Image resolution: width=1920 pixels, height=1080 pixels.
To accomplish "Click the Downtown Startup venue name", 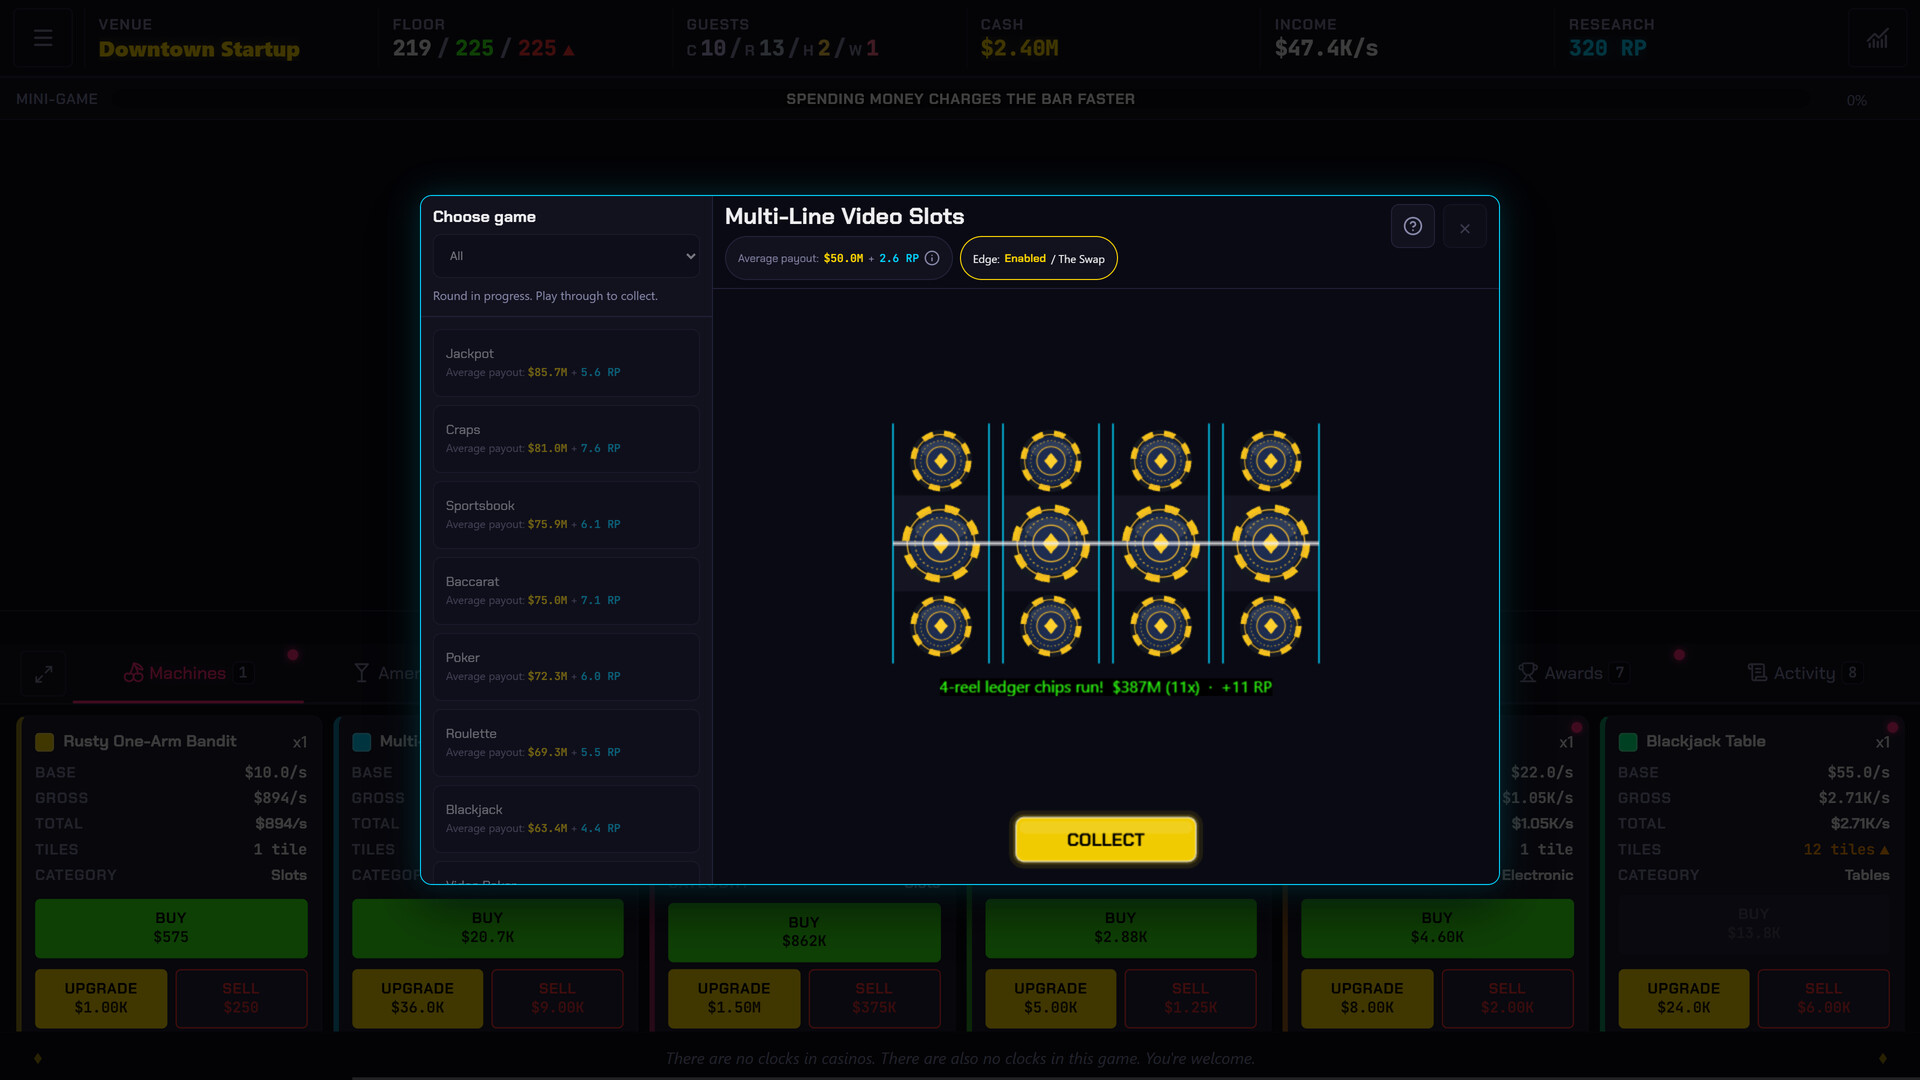I will [x=199, y=49].
